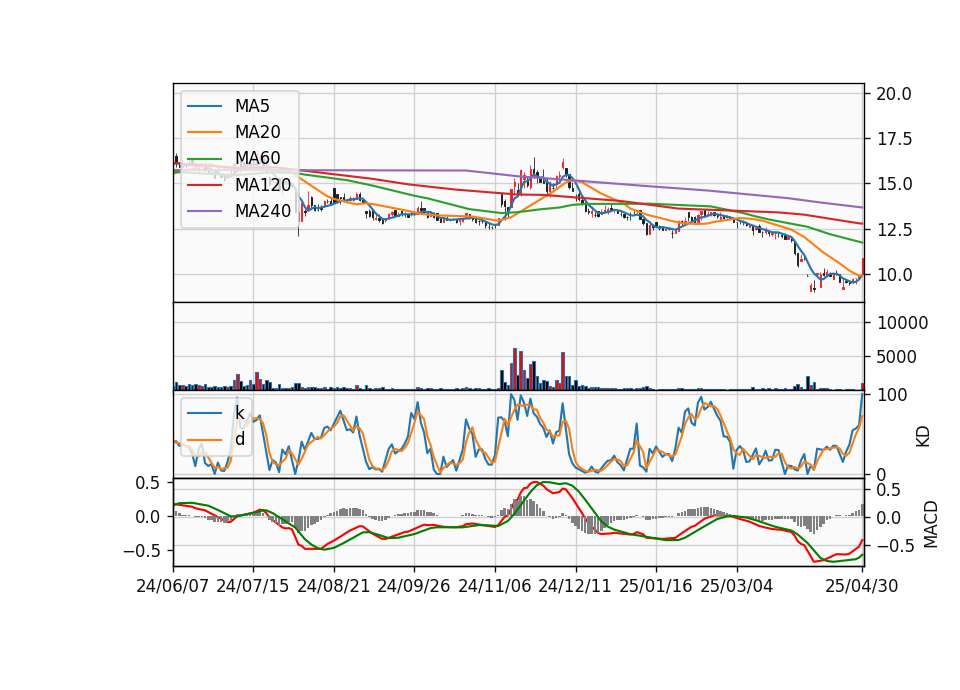Click the 24/08/21 date label
The height and width of the screenshot is (690, 960).
pyautogui.click(x=334, y=586)
